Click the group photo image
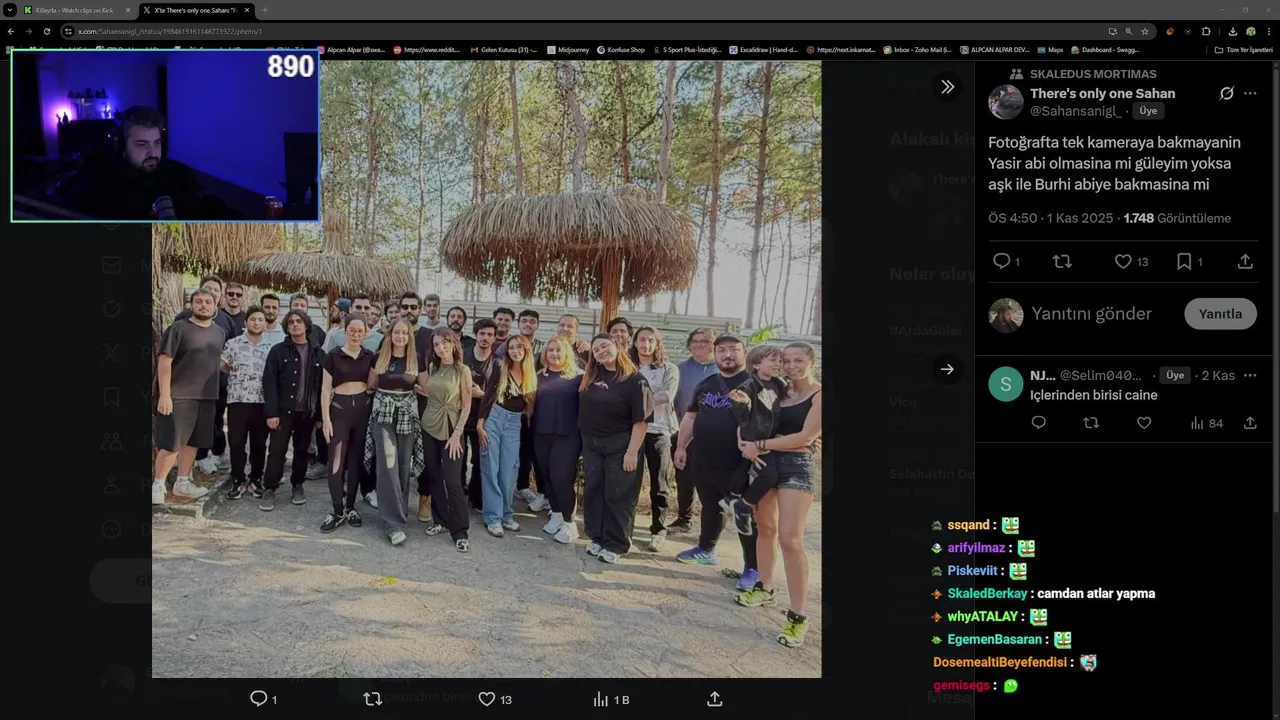Image resolution: width=1280 pixels, height=720 pixels. (486, 369)
